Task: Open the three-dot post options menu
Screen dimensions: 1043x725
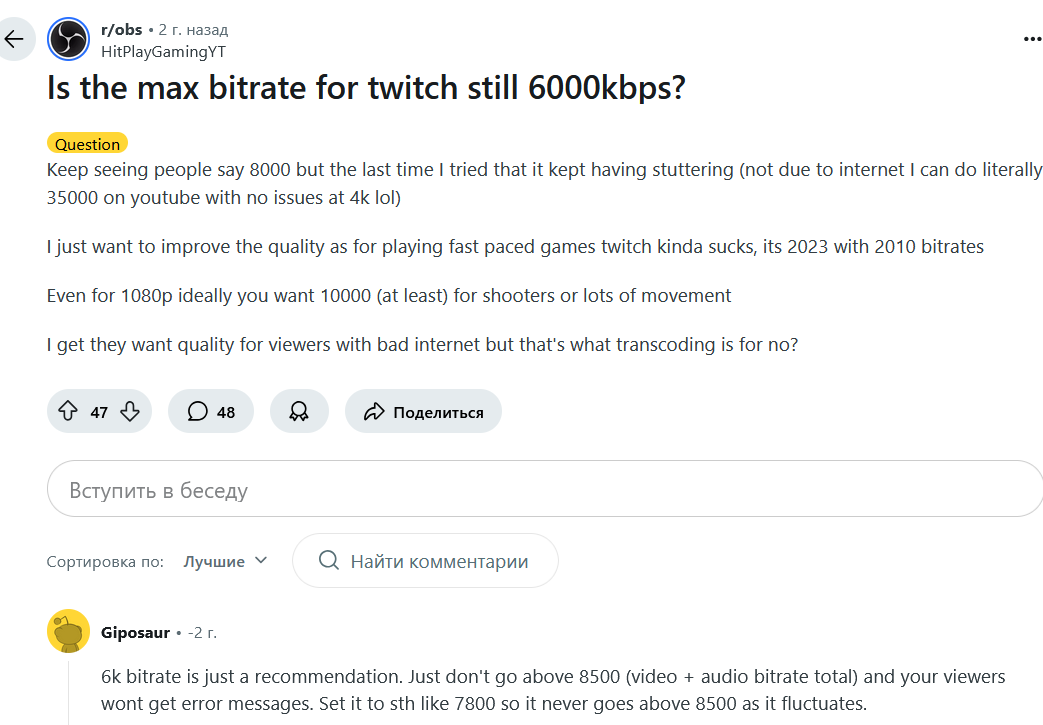Action: (x=1033, y=39)
